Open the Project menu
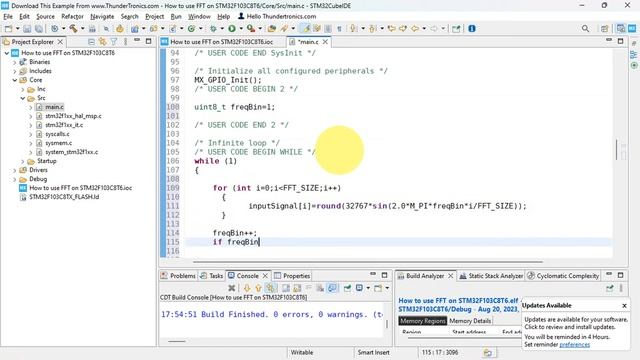 coord(154,16)
